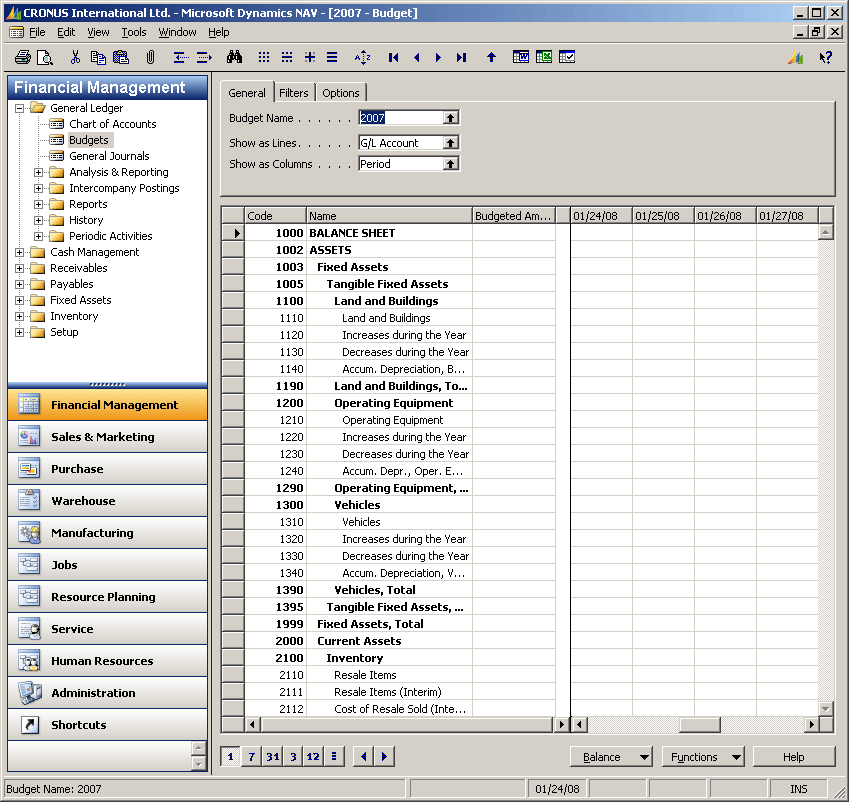Collapse the General Ledger tree folder
849x802 pixels.
click(x=19, y=108)
